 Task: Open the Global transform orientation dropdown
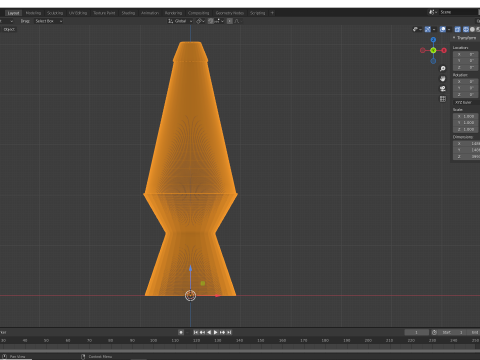click(180, 21)
